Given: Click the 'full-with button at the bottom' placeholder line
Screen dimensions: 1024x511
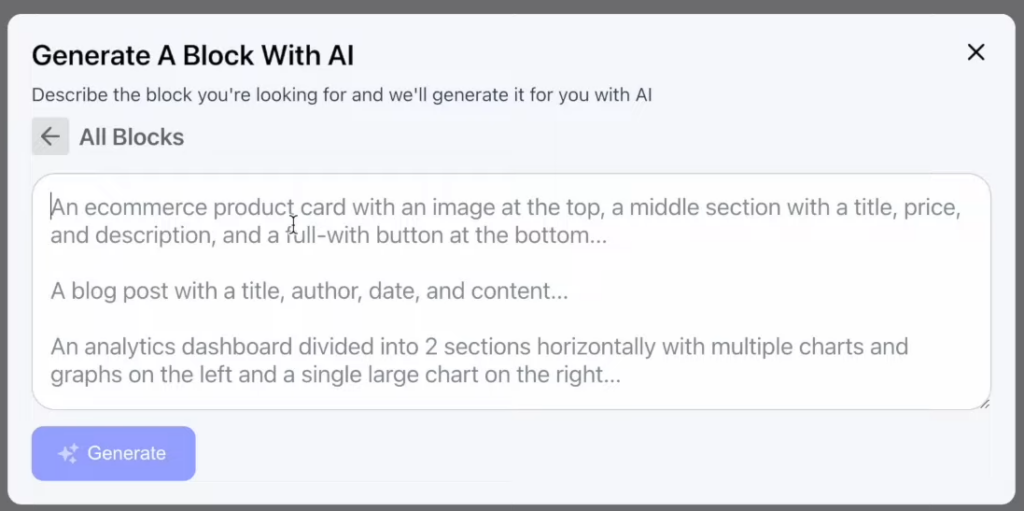Looking at the screenshot, I should 328,235.
